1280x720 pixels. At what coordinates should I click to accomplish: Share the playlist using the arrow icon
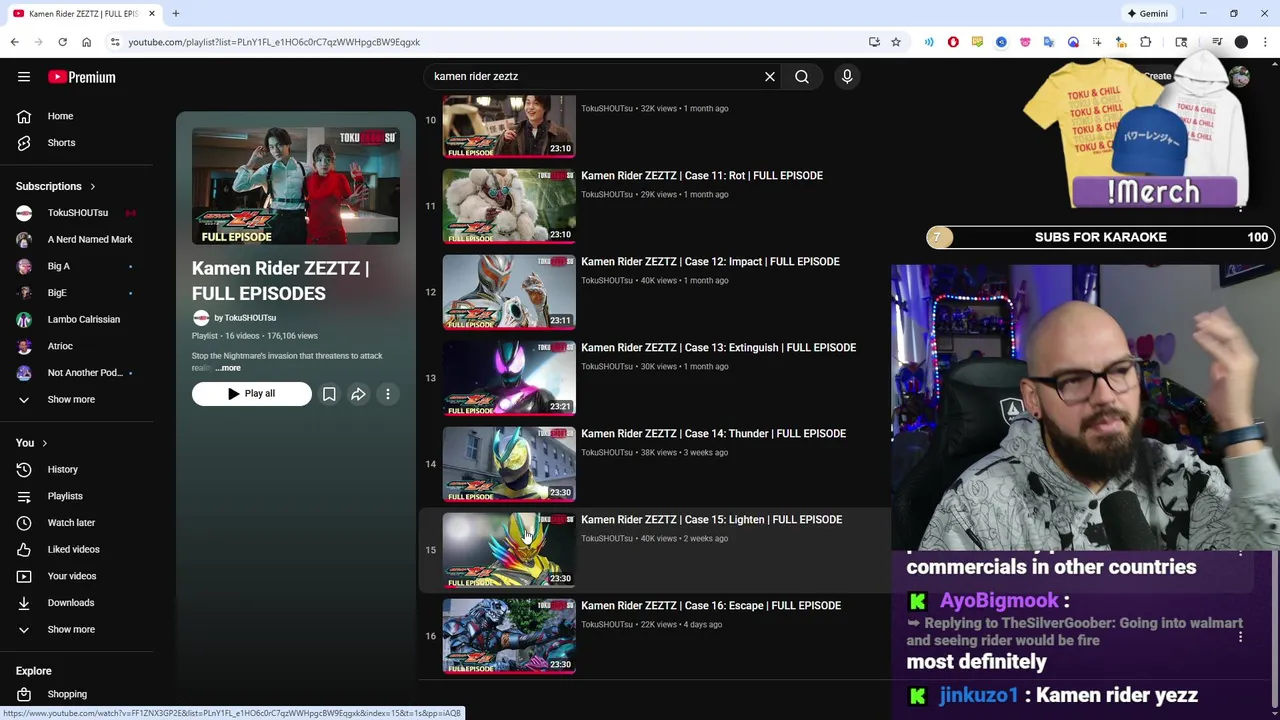[x=358, y=394]
